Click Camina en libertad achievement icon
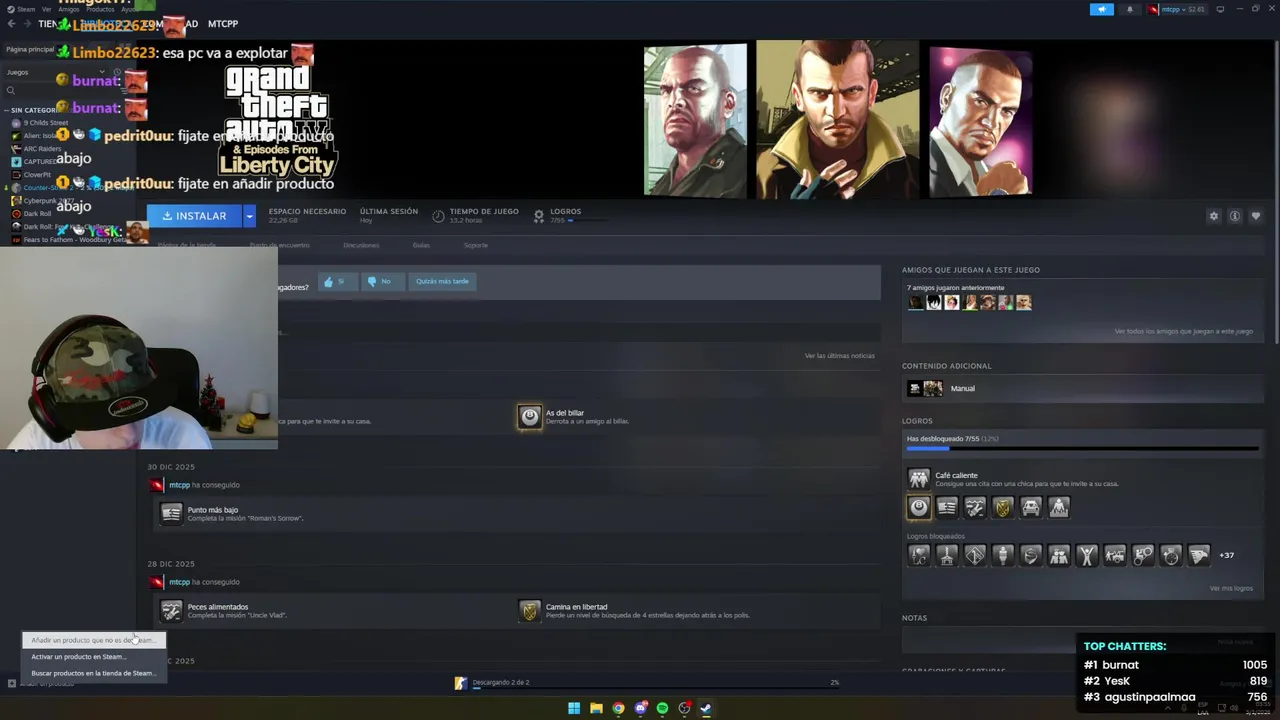Image resolution: width=1280 pixels, height=720 pixels. pos(529,611)
